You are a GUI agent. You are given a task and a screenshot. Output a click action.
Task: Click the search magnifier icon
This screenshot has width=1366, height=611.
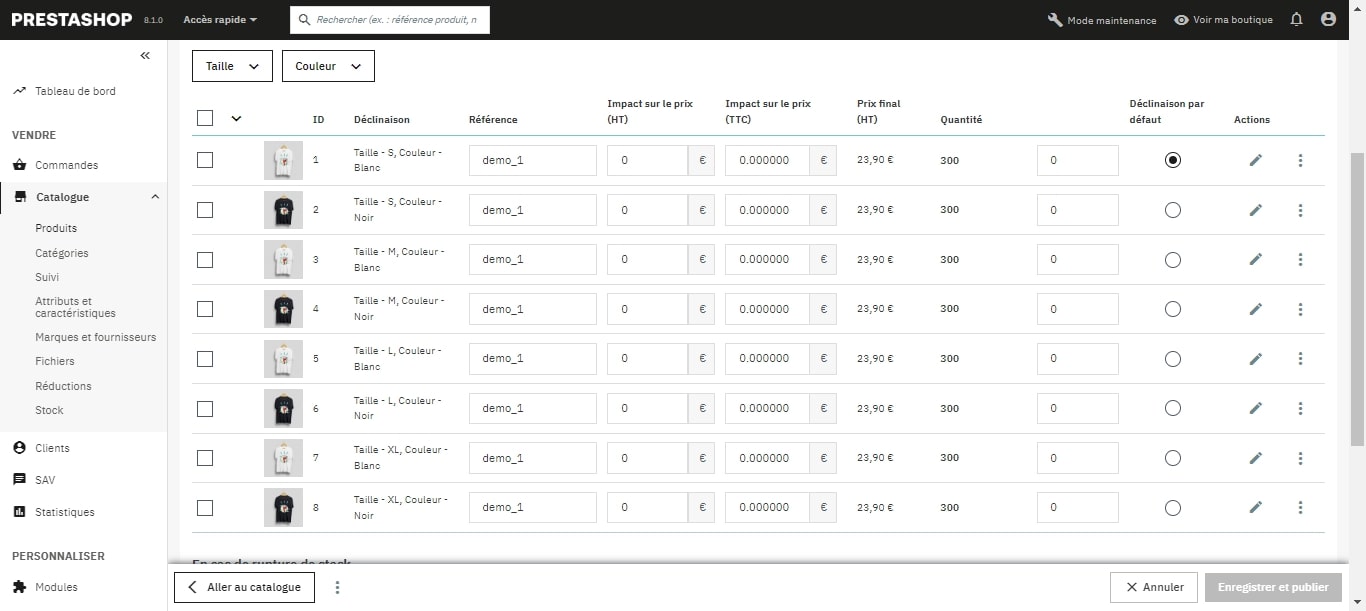click(305, 19)
